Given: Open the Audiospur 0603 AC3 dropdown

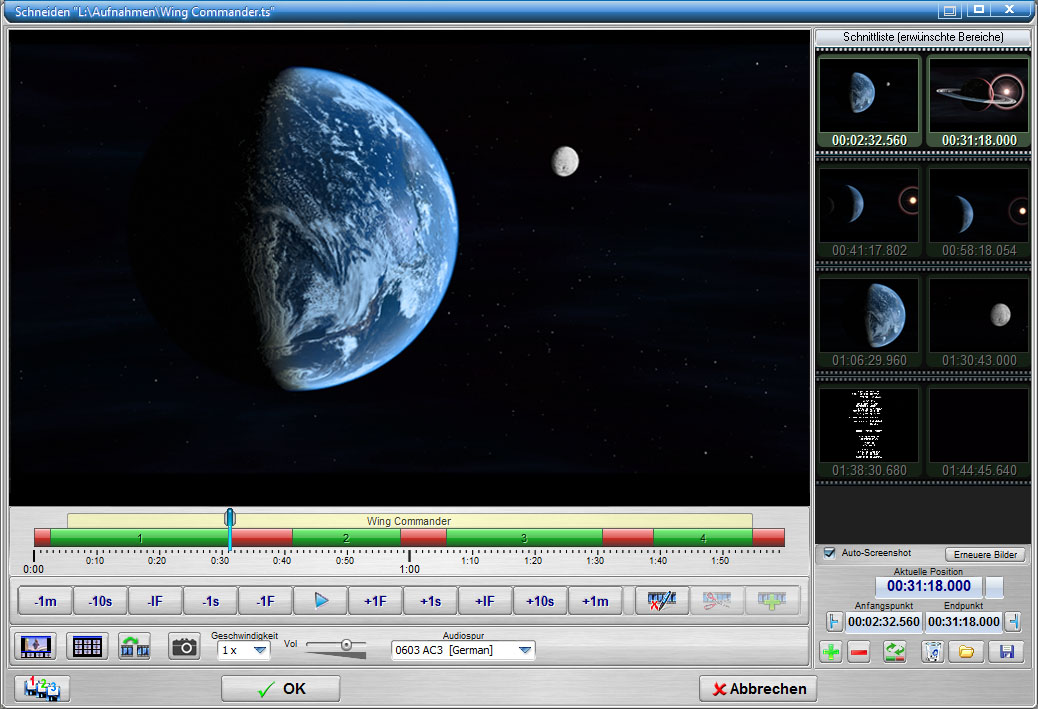Looking at the screenshot, I should pos(463,650).
